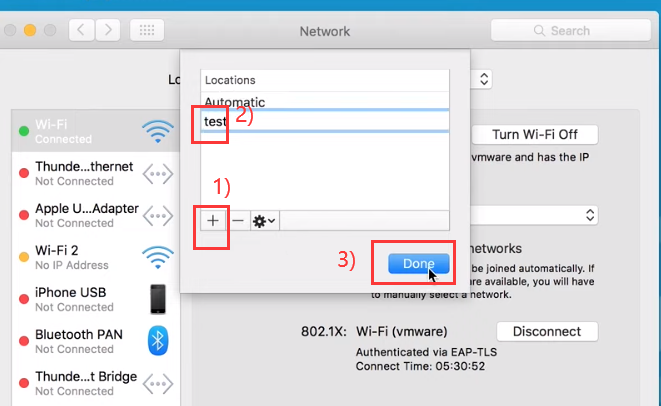The height and width of the screenshot is (406, 661).
Task: Select the Automatic location entry
Action: coord(325,102)
